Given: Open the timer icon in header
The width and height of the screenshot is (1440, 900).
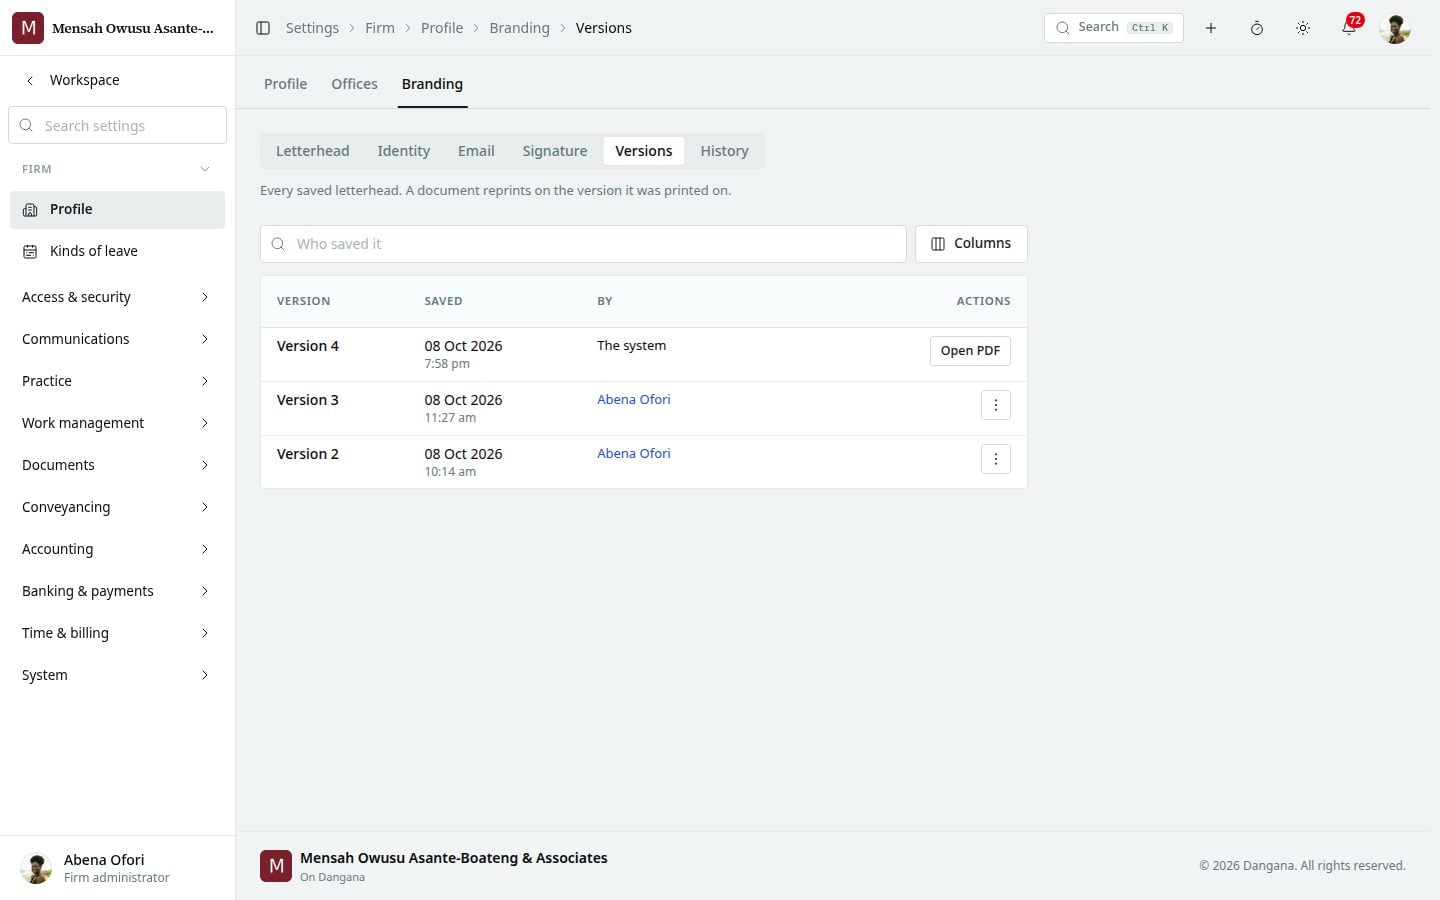Looking at the screenshot, I should point(1257,28).
